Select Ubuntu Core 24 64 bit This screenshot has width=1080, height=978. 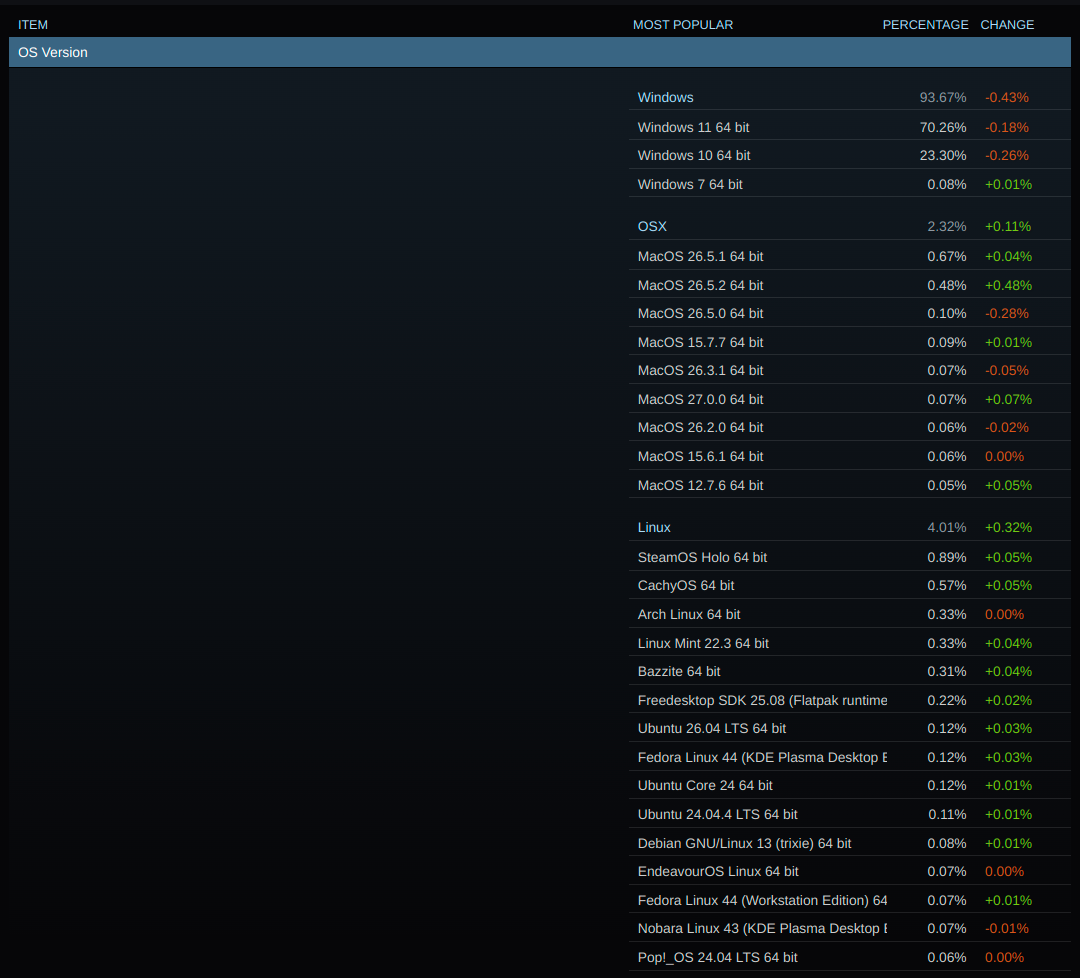click(849, 786)
